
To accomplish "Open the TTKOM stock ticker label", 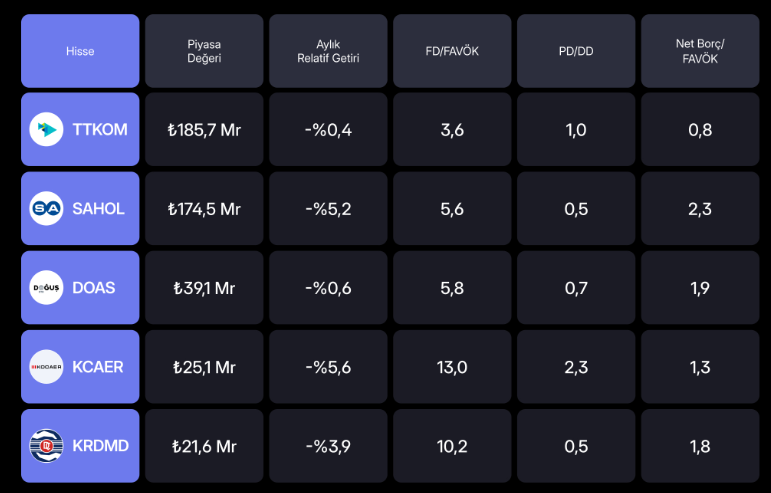I will (100, 129).
